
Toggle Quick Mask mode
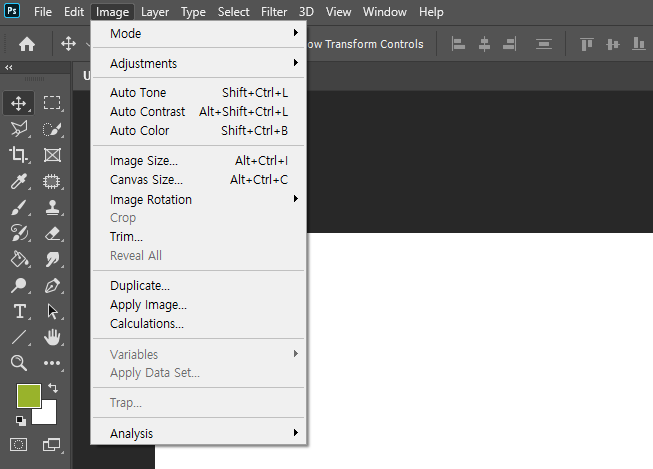pos(18,444)
